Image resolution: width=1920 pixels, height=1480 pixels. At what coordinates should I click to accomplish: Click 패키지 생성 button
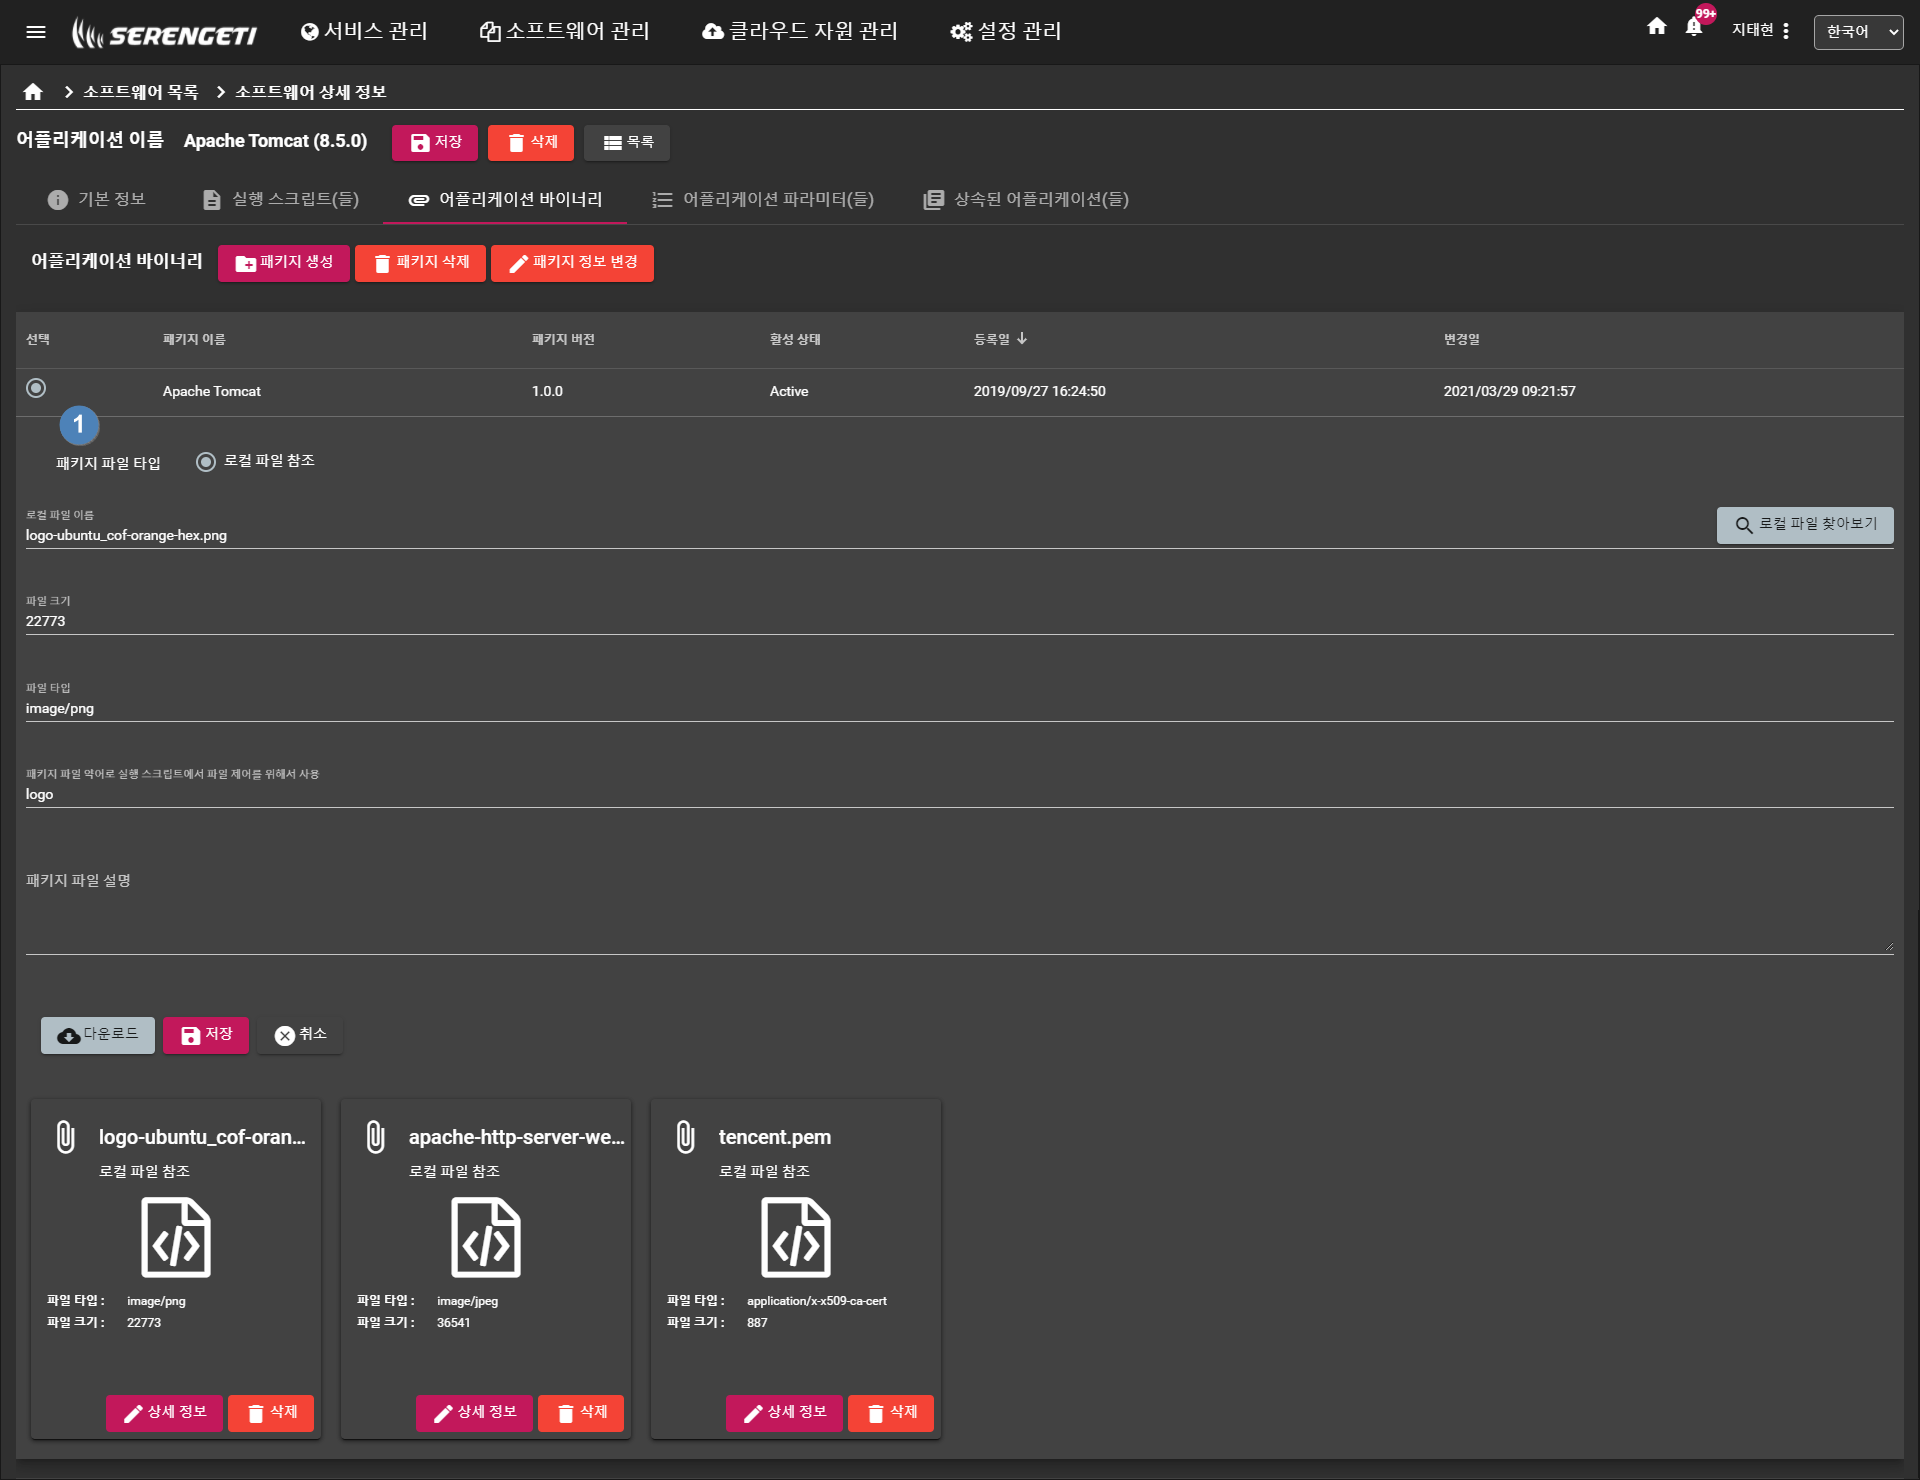(x=284, y=263)
